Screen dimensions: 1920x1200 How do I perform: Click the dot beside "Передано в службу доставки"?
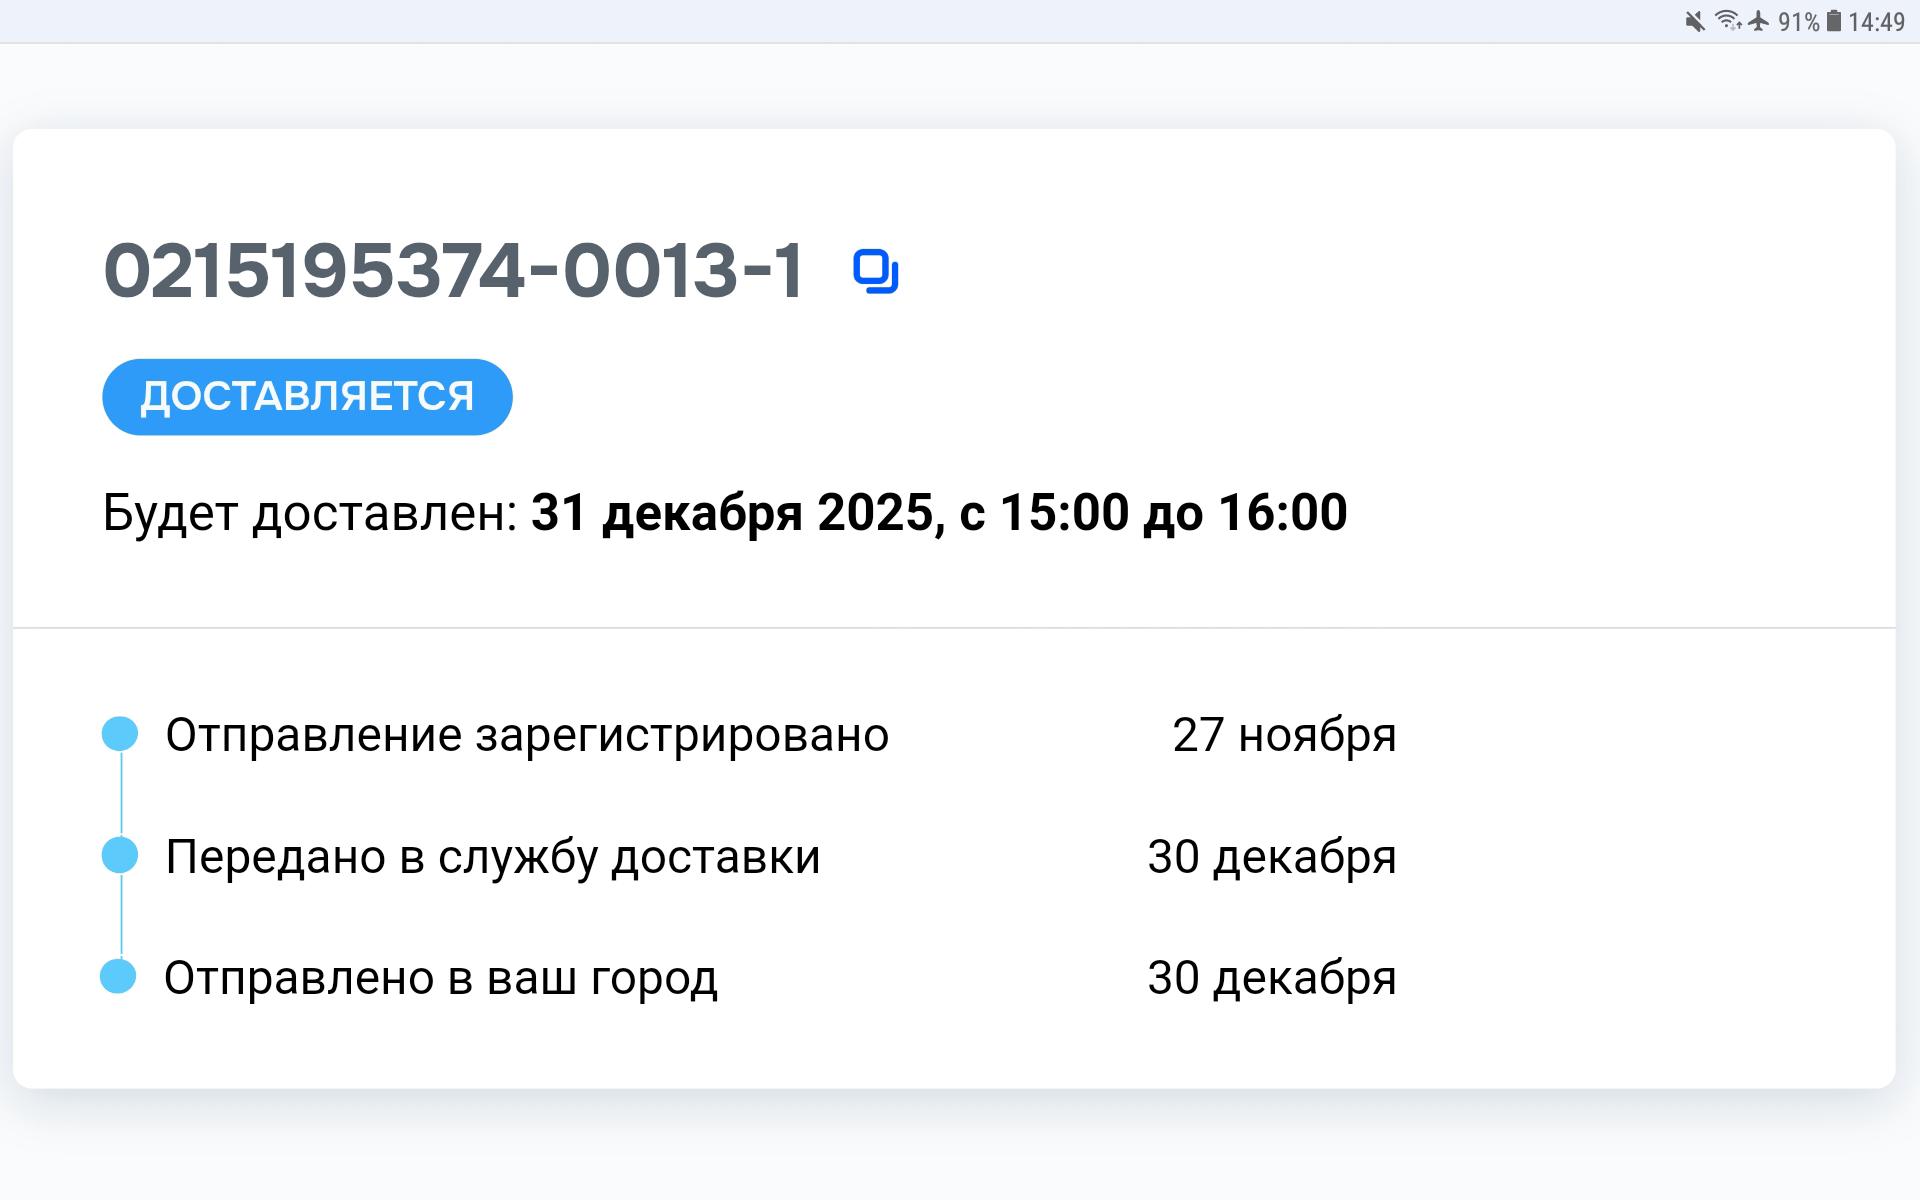pos(120,856)
